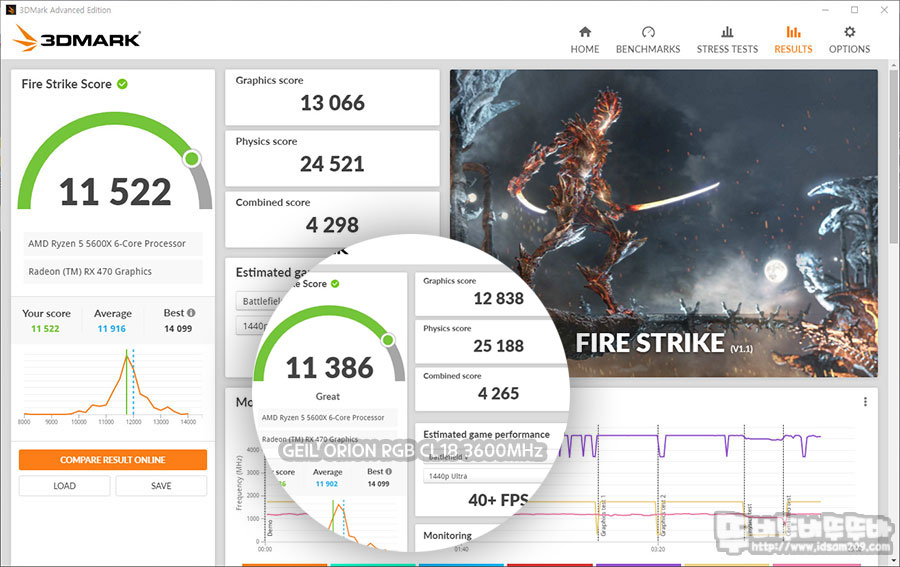Screen dimensions: 900x567
Task: Click the main score 11 522
Action: (x=115, y=192)
